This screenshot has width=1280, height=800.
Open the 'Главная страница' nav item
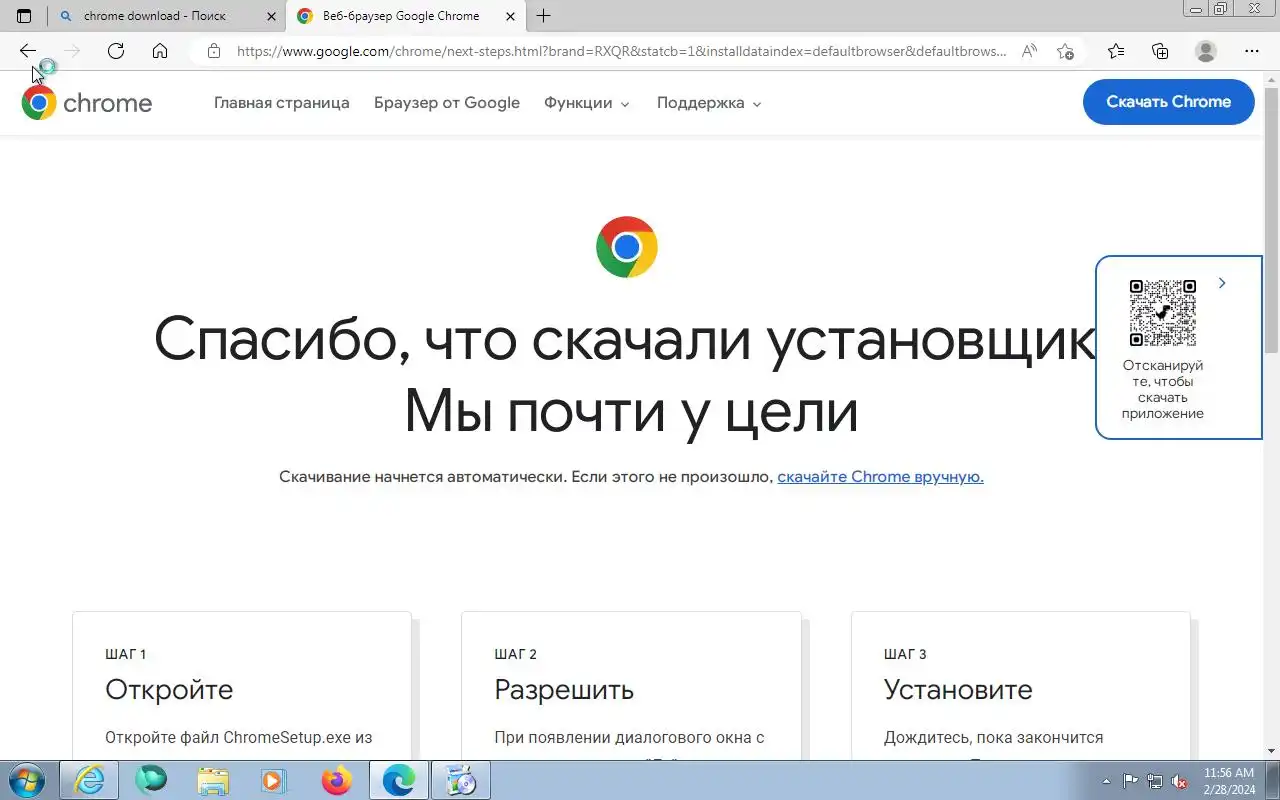[282, 103]
